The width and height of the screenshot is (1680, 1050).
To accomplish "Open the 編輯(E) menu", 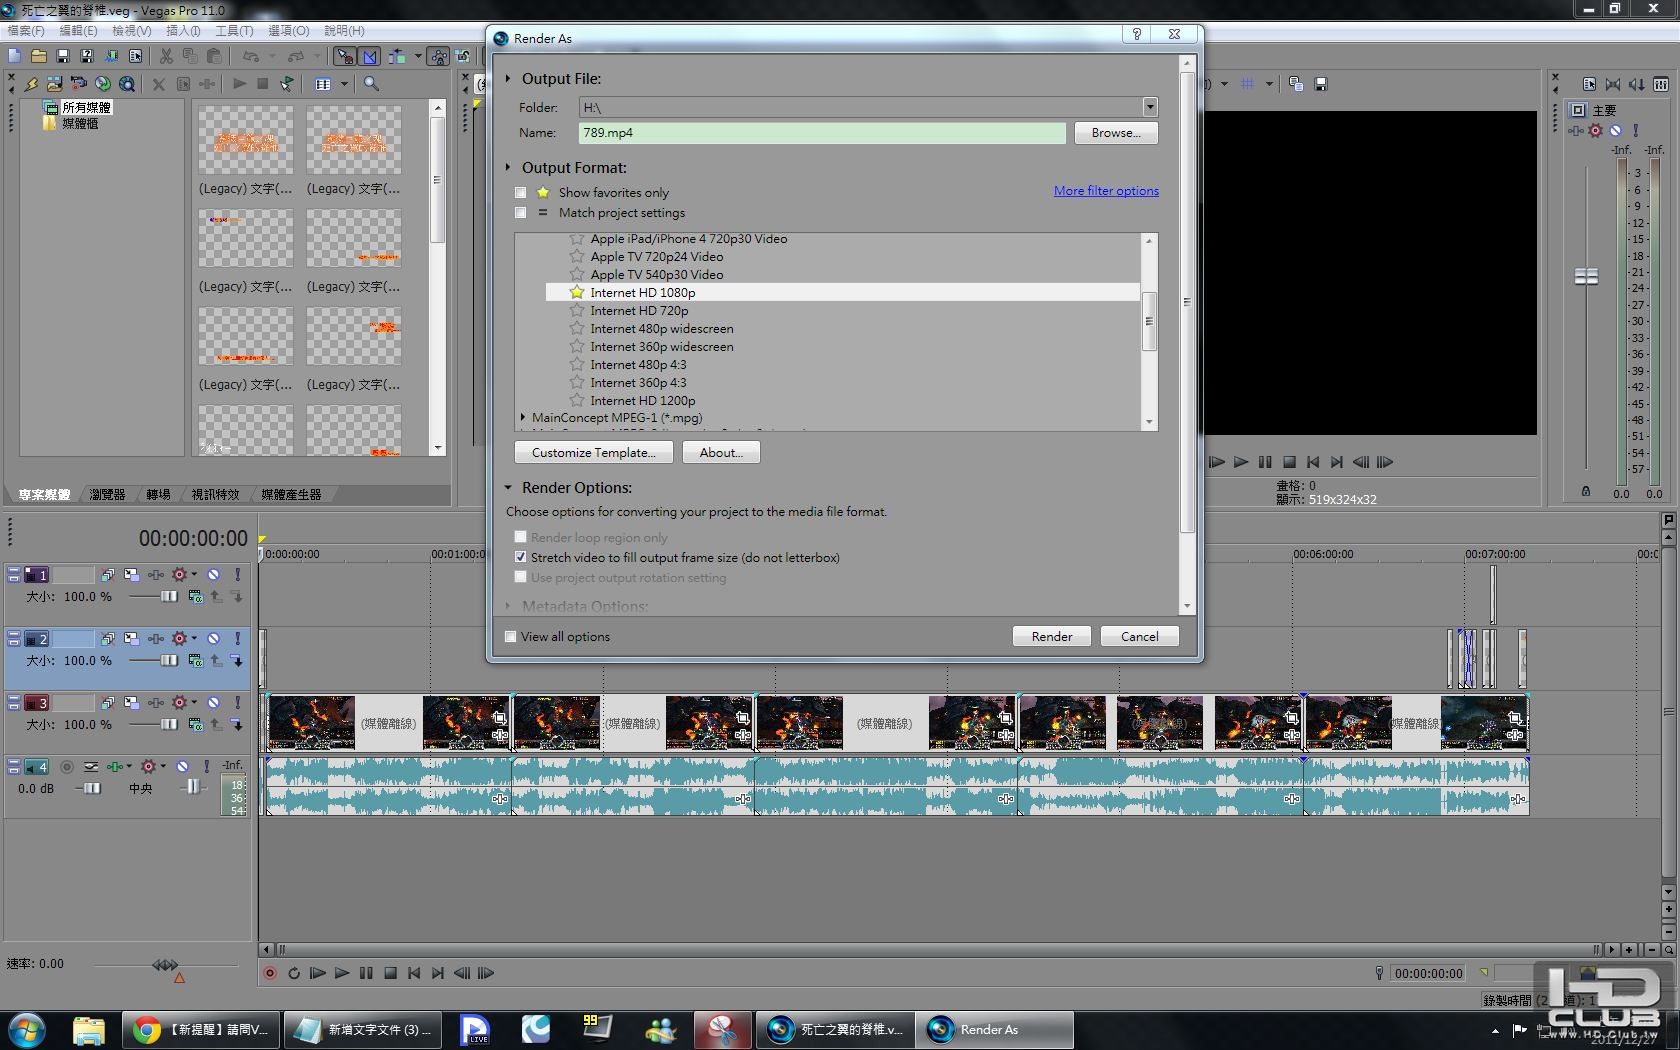I will tap(78, 31).
